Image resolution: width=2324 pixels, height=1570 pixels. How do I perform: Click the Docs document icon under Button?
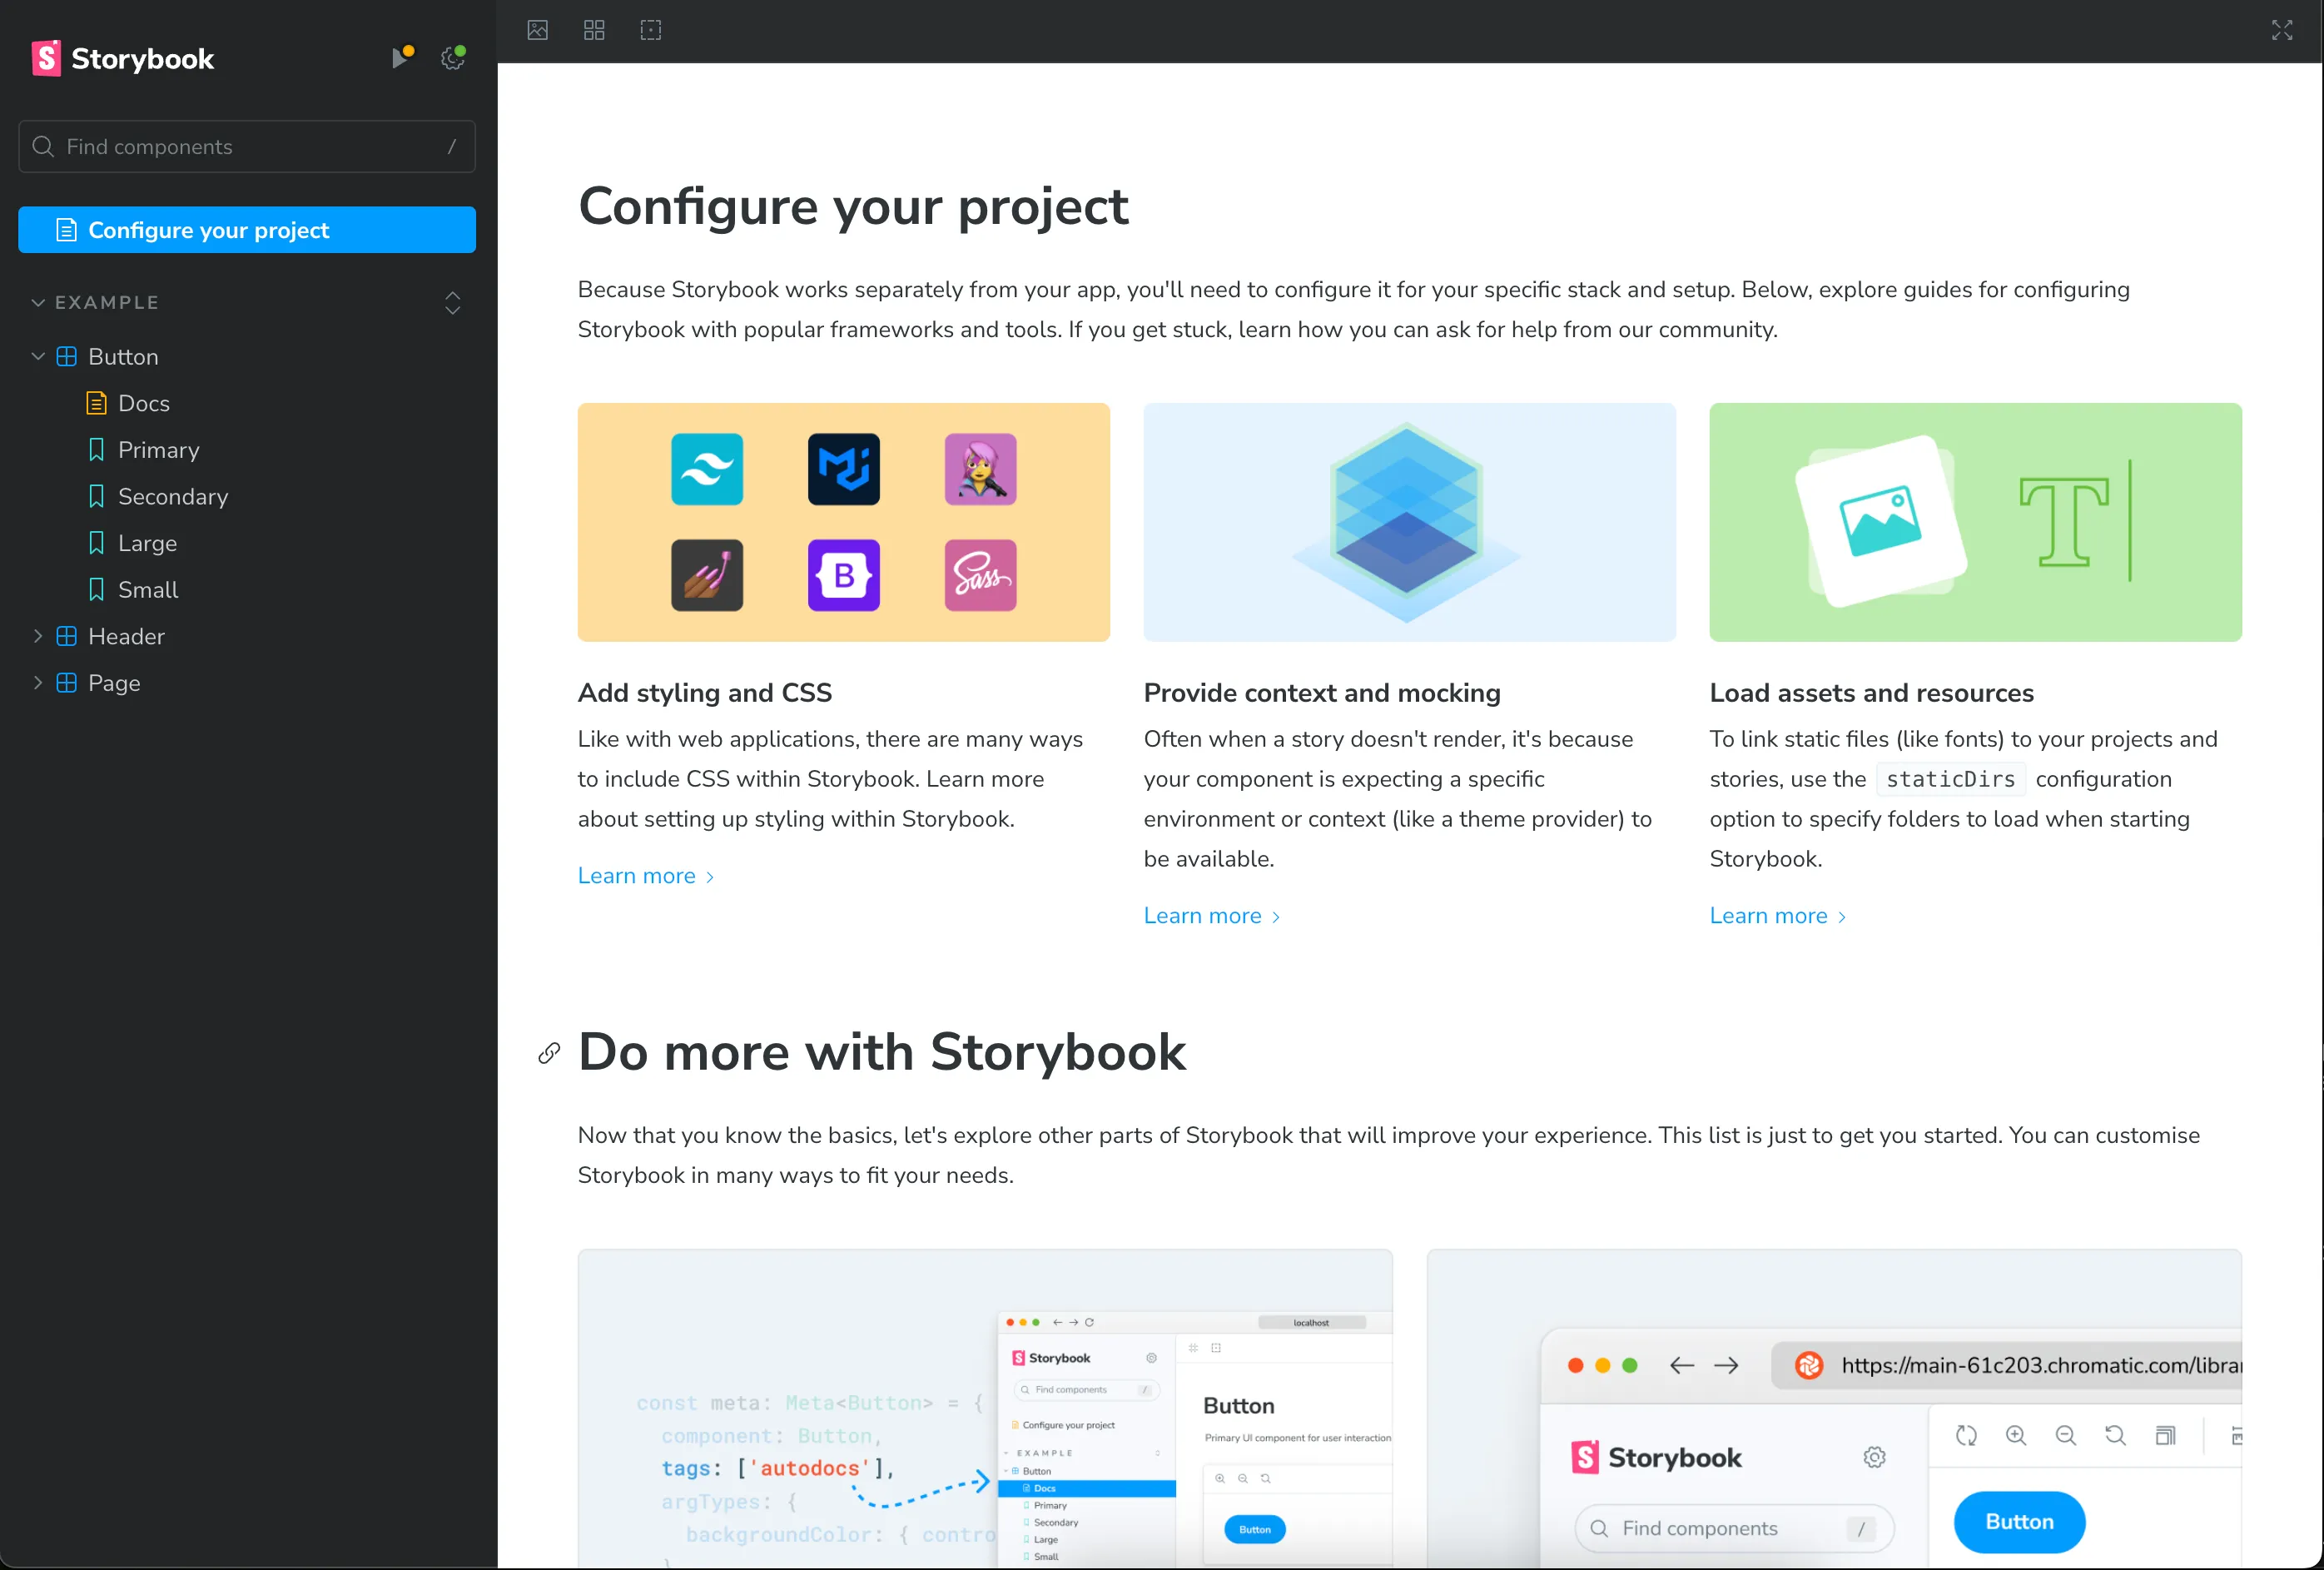(x=97, y=403)
